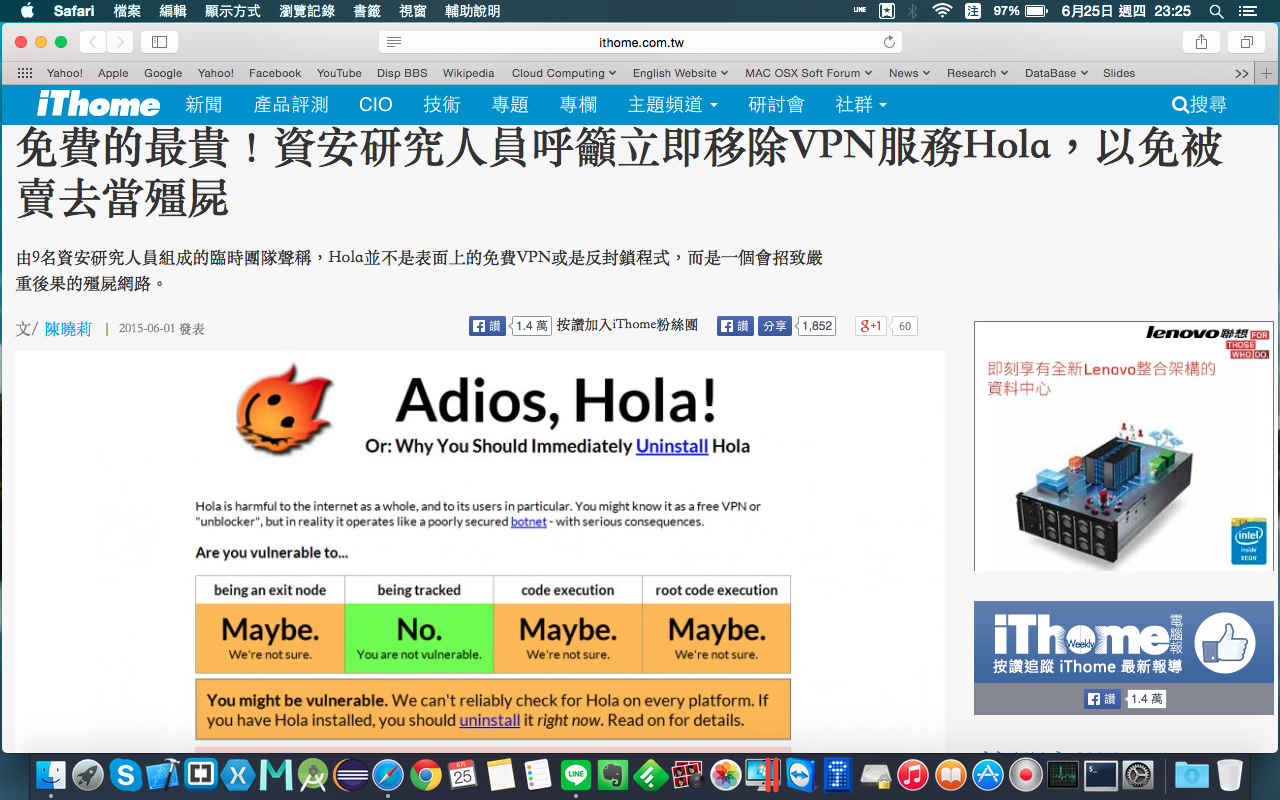Open a new tab with plus button

click(1267, 73)
